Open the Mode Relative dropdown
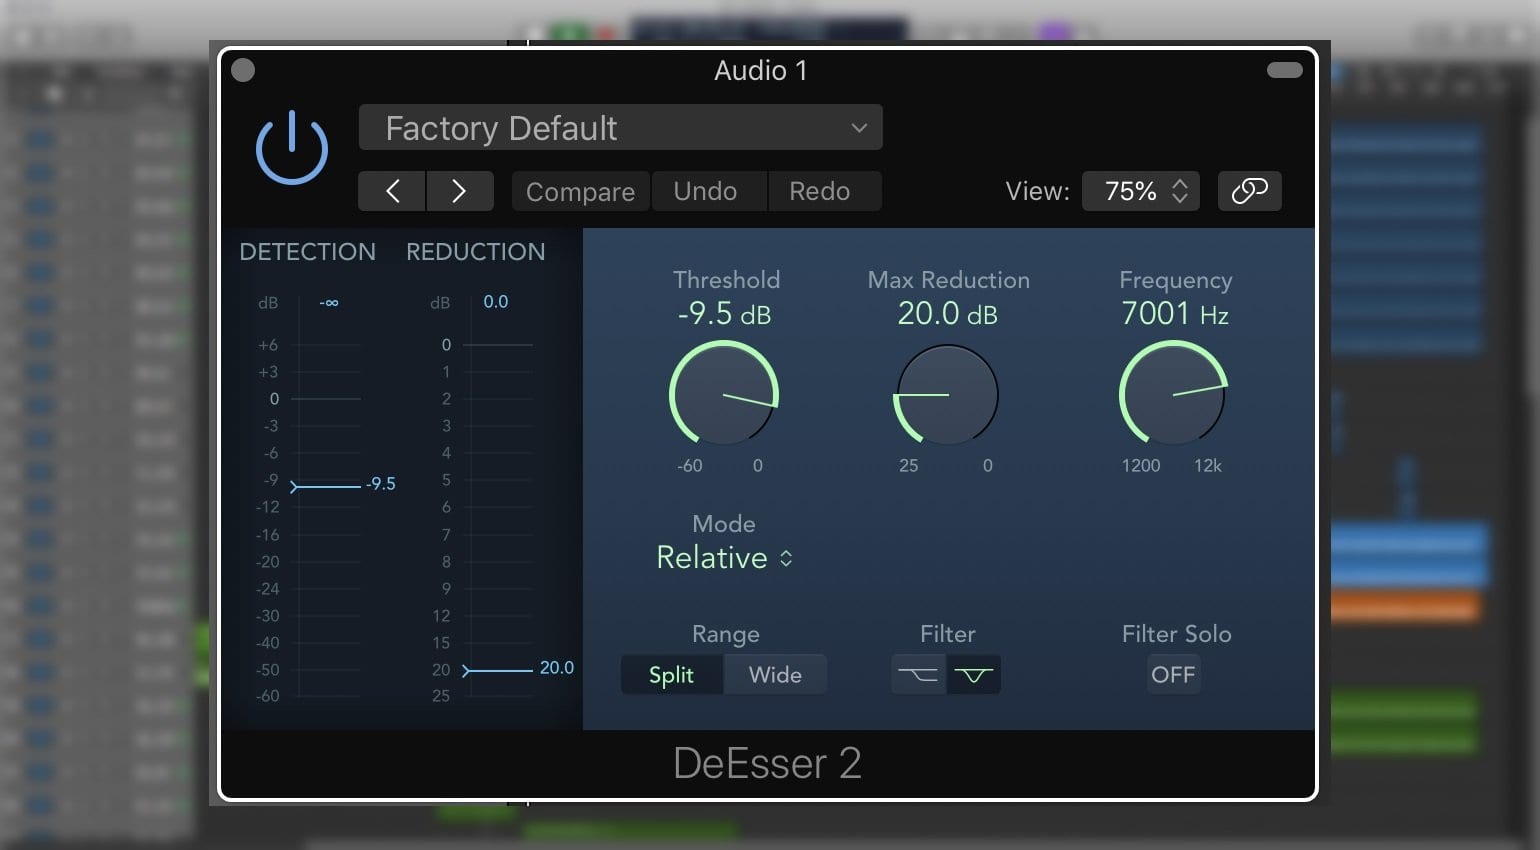The image size is (1540, 850). 724,558
